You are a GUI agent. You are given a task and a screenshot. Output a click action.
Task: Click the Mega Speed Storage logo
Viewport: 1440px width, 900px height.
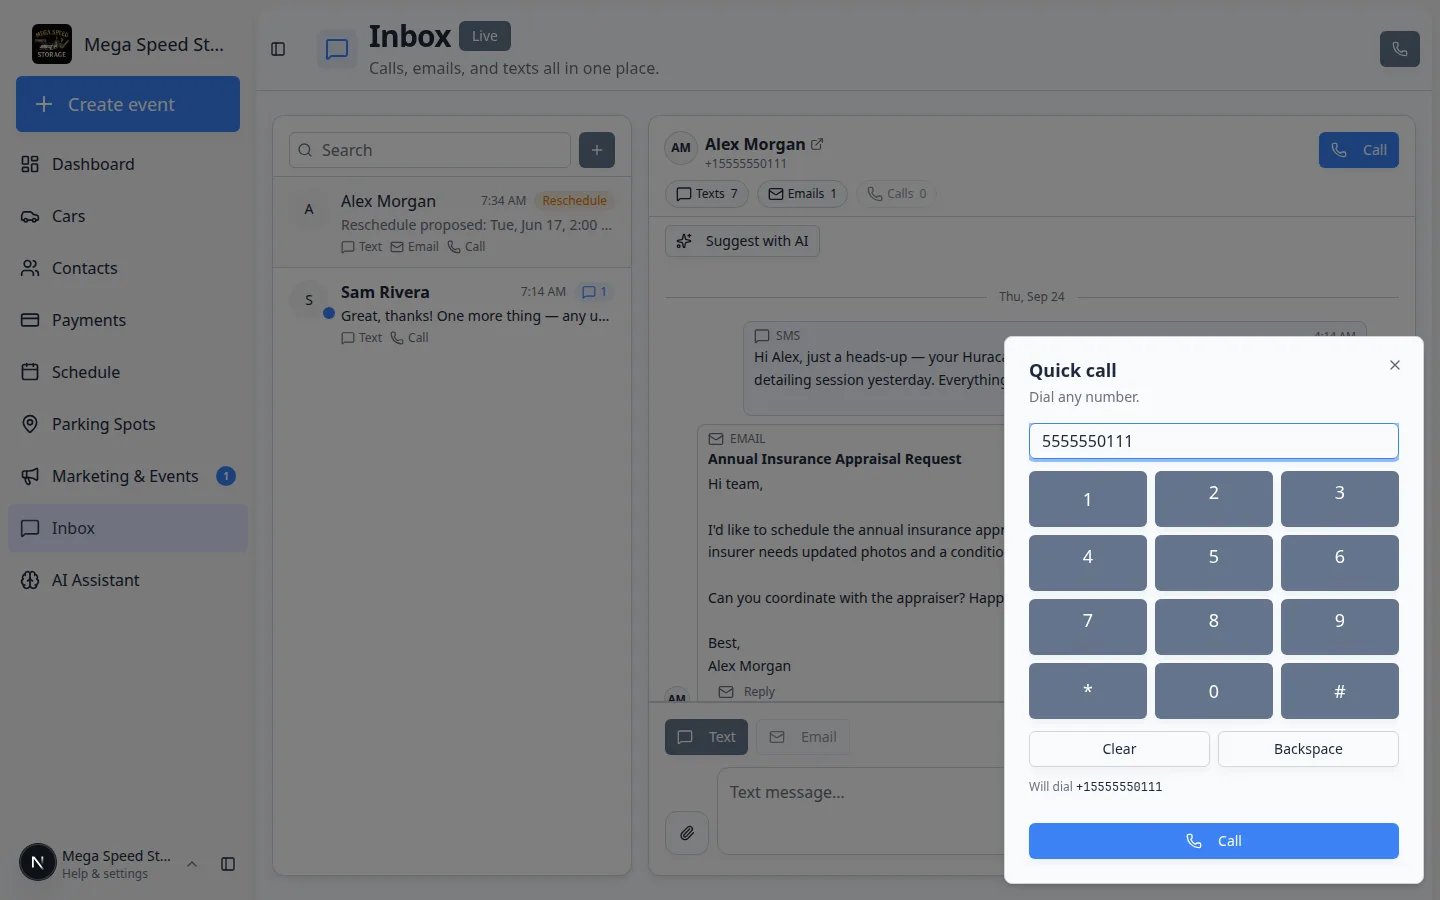point(52,44)
